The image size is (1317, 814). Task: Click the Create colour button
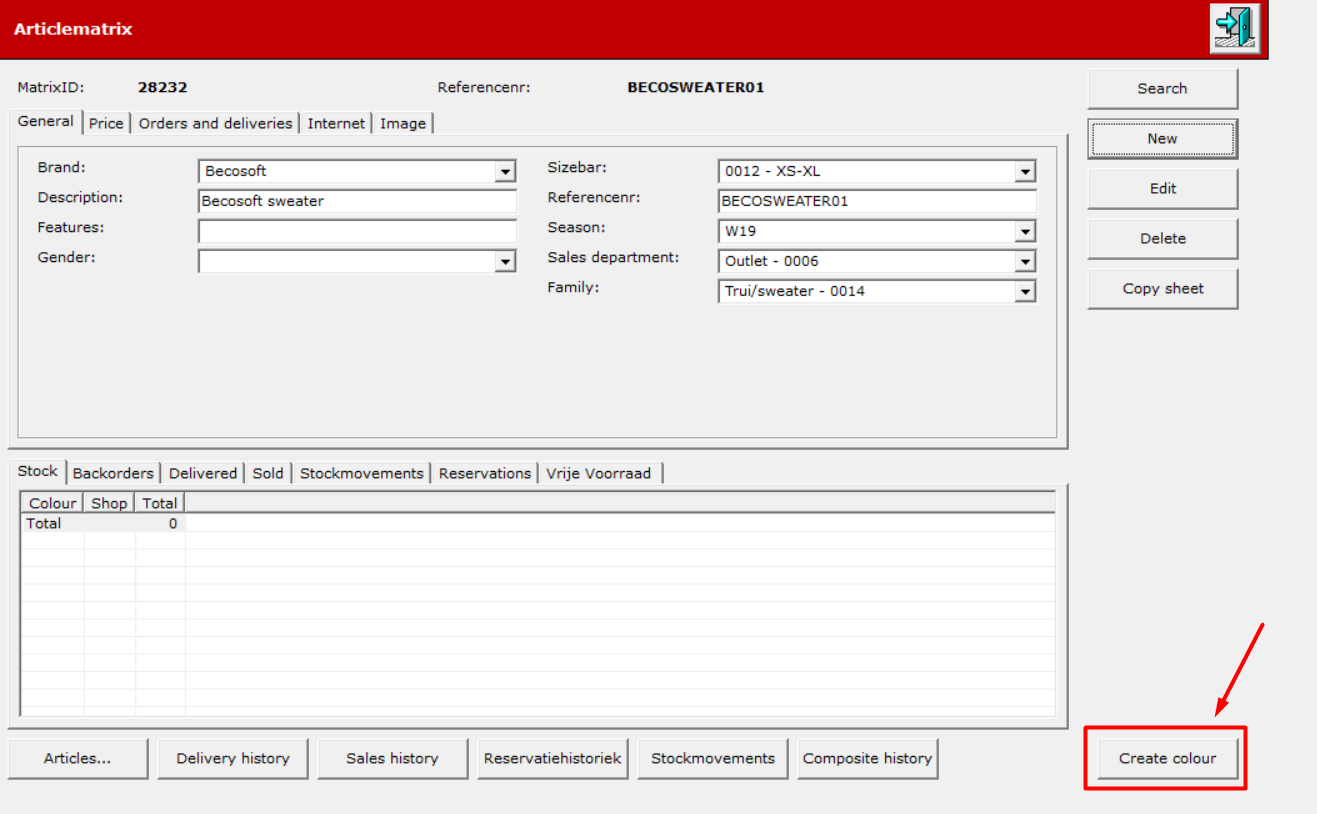click(x=1167, y=758)
